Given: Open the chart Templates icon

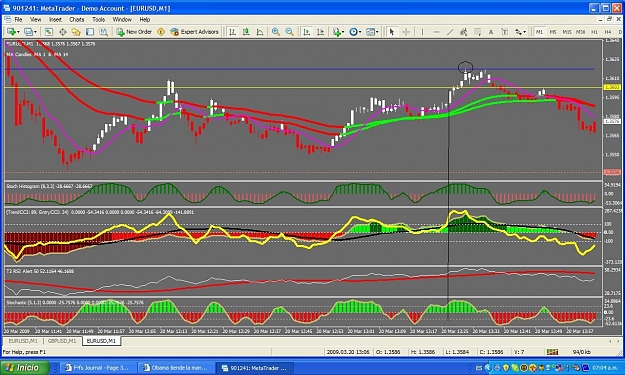Looking at the screenshot, I should point(370,32).
